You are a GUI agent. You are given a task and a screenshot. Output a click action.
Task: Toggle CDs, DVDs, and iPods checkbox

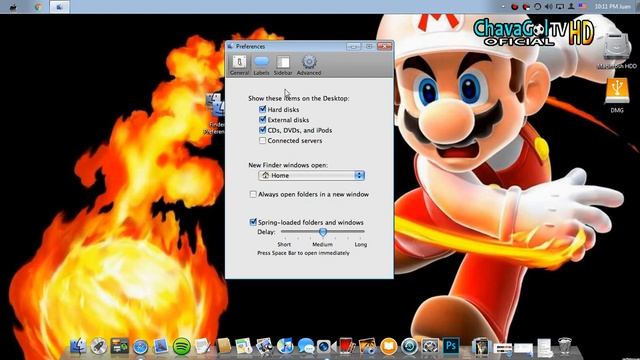[262, 130]
